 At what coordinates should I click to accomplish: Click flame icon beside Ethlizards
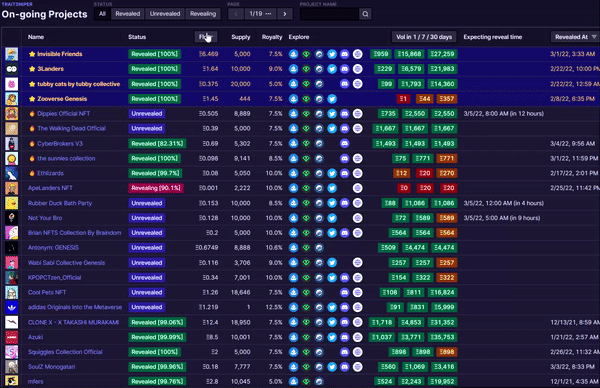tap(32, 173)
